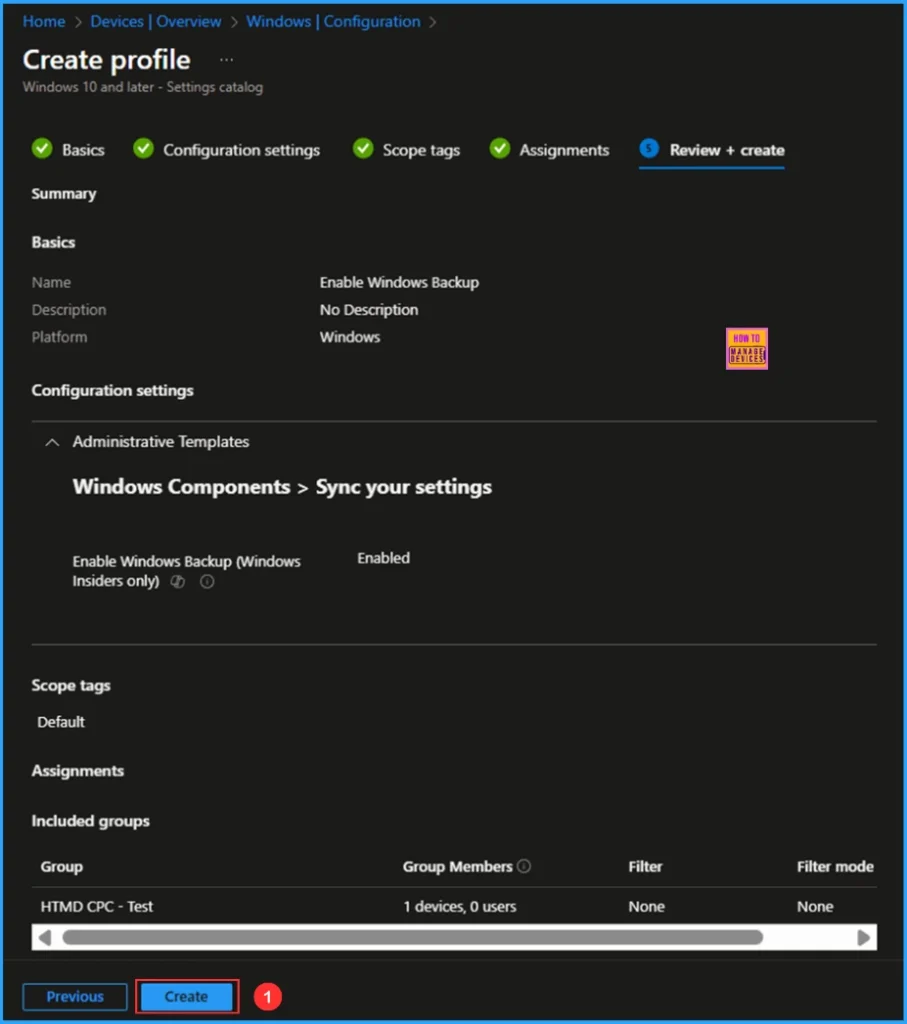Click the info icon beside Group Members
Image resolution: width=907 pixels, height=1024 pixels.
(x=524, y=866)
